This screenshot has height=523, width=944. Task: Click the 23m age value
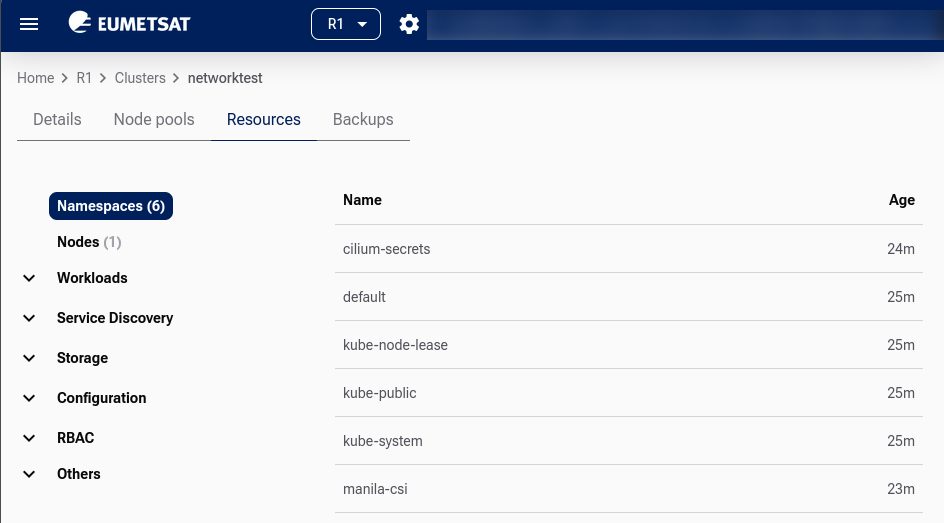click(x=901, y=489)
